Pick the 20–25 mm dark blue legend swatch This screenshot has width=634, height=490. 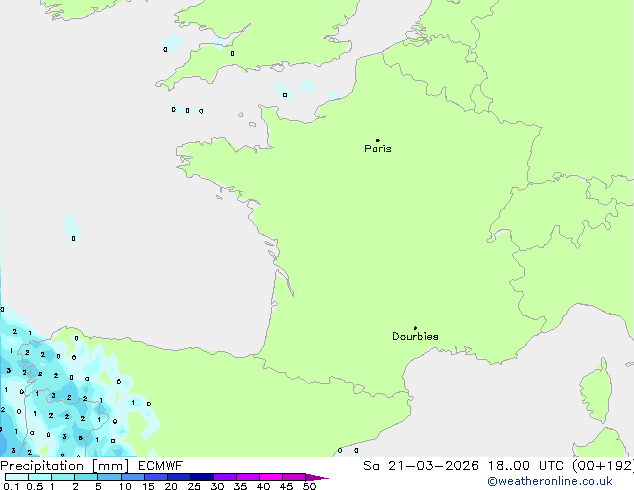click(x=178, y=477)
